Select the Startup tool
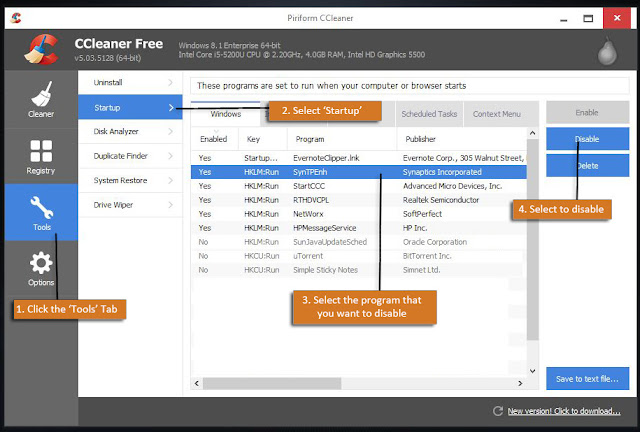 pyautogui.click(x=130, y=107)
